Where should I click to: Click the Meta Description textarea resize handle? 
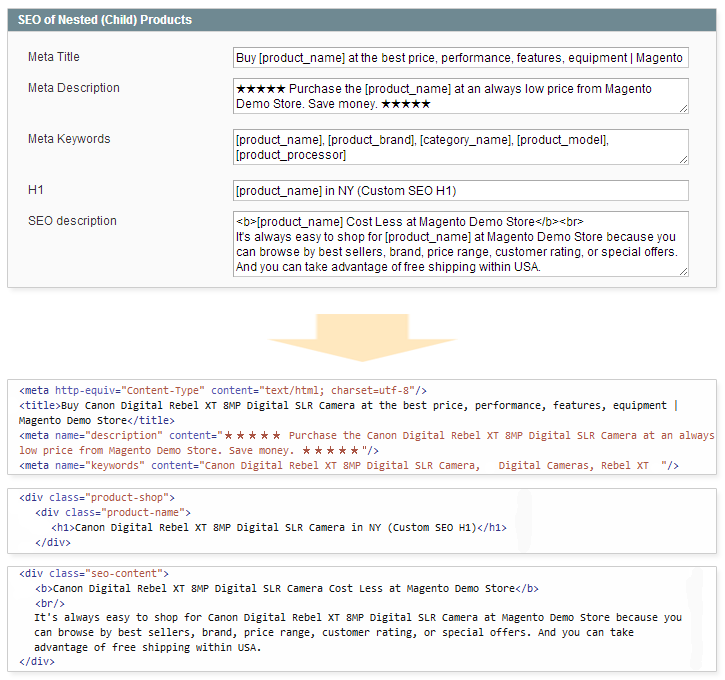click(x=683, y=108)
